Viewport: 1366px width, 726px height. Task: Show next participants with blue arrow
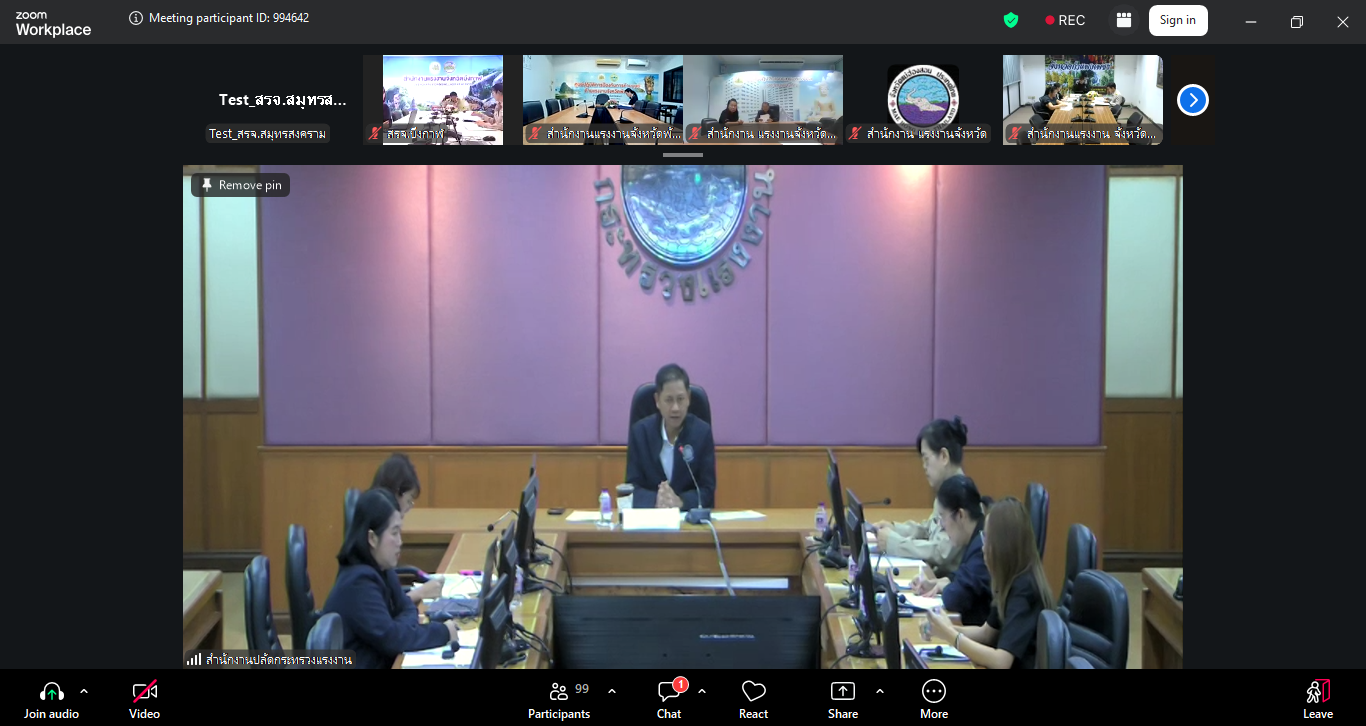click(1192, 100)
